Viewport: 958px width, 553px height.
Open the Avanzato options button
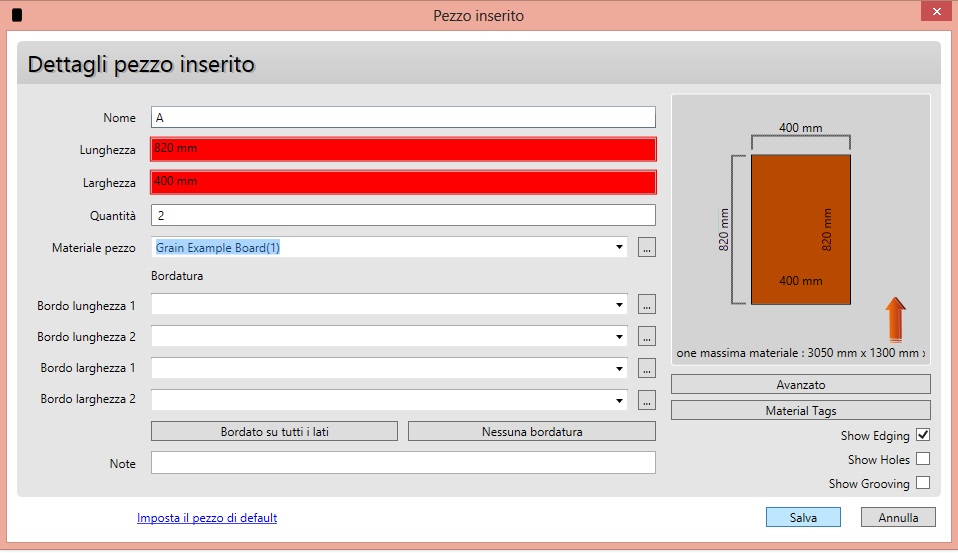[800, 384]
